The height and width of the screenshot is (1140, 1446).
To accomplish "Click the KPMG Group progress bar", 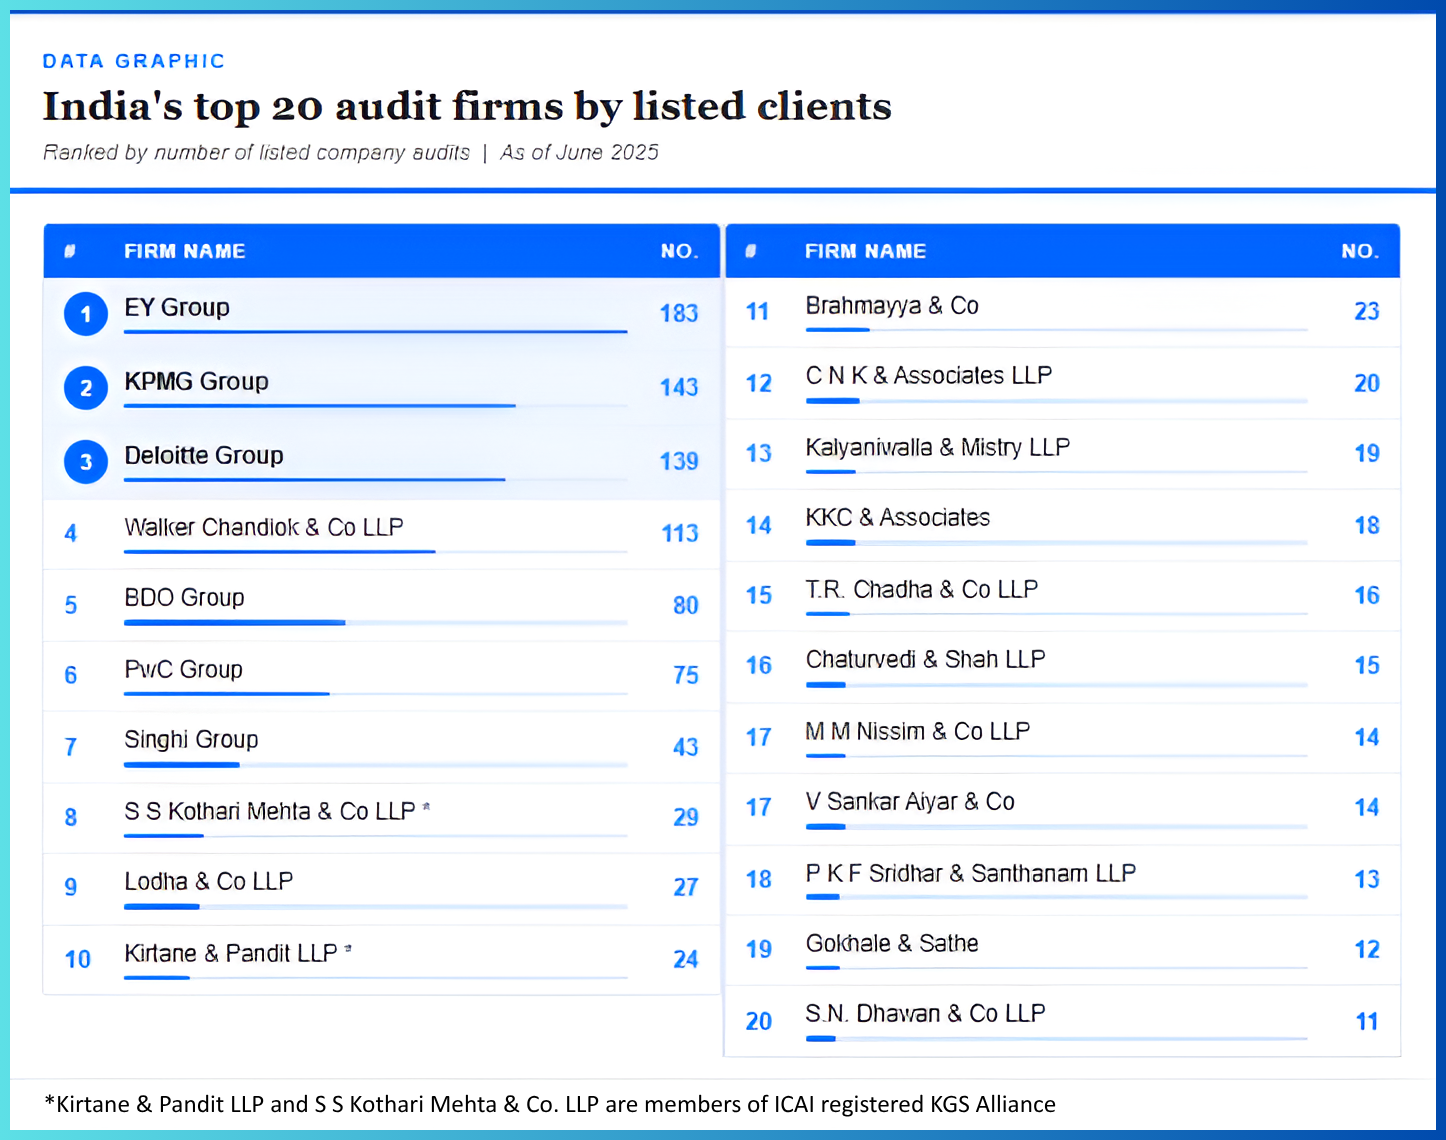I will click(376, 405).
